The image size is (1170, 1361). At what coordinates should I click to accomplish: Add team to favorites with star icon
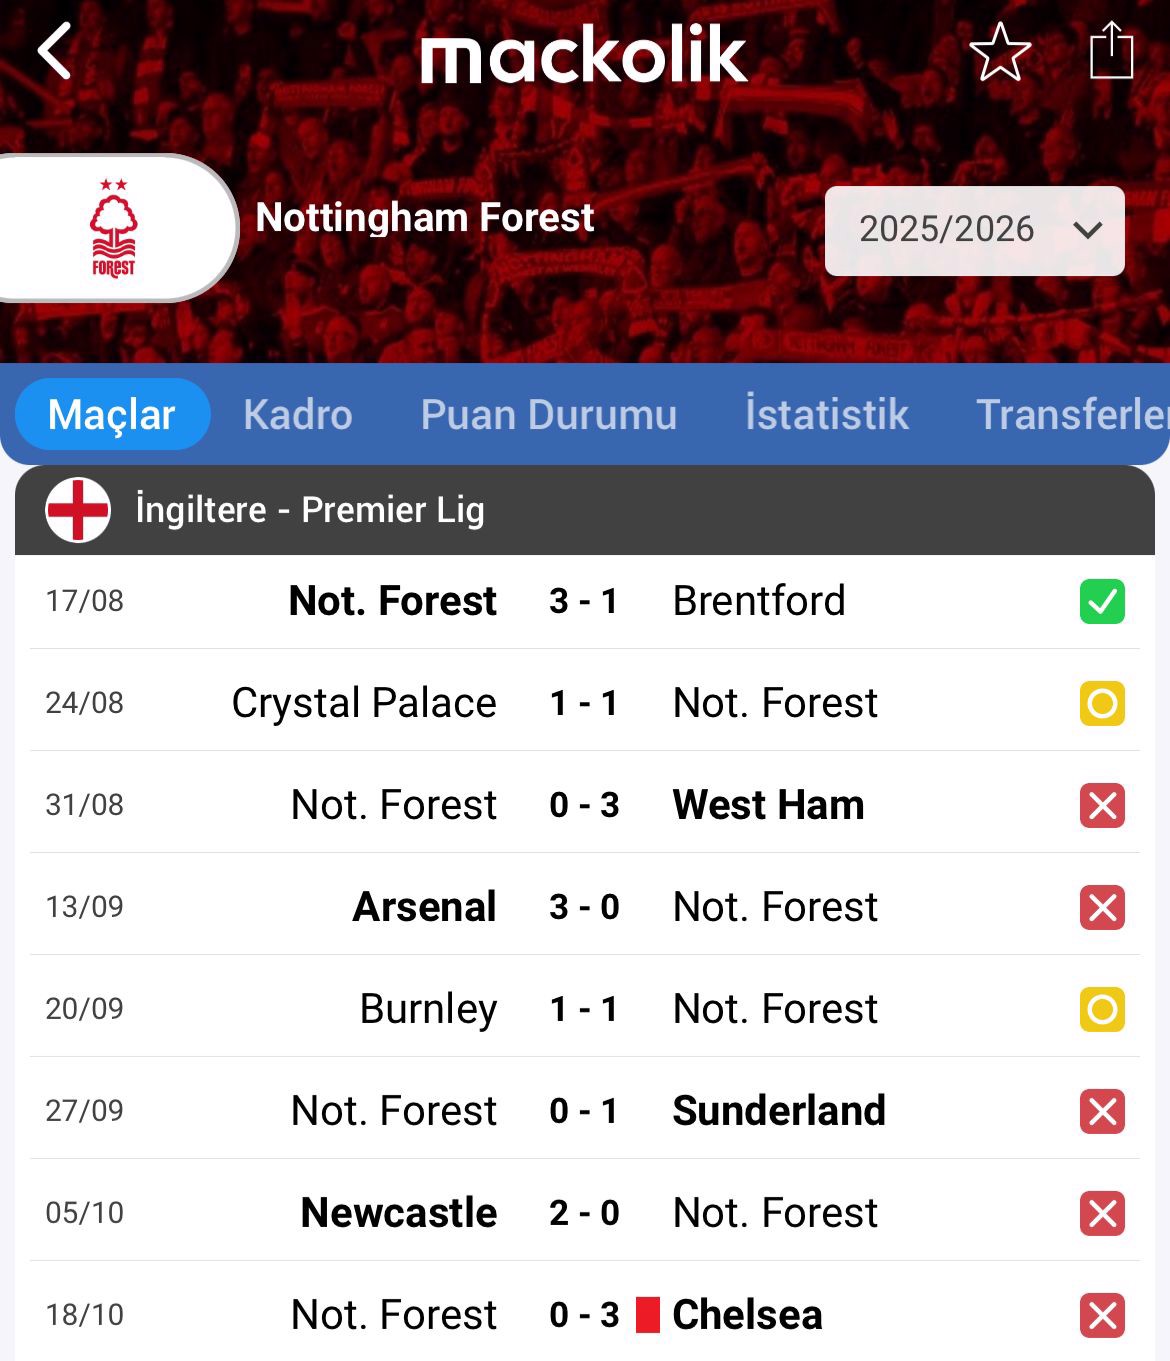[x=1000, y=52]
